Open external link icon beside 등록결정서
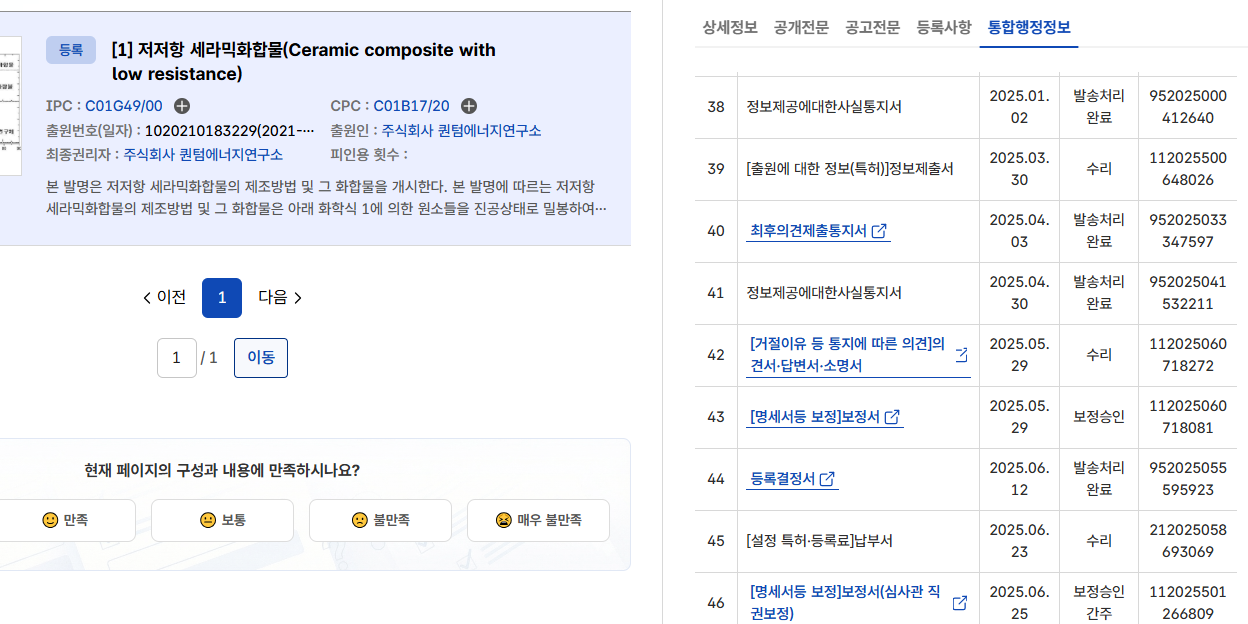The image size is (1248, 624). pyautogui.click(x=827, y=479)
